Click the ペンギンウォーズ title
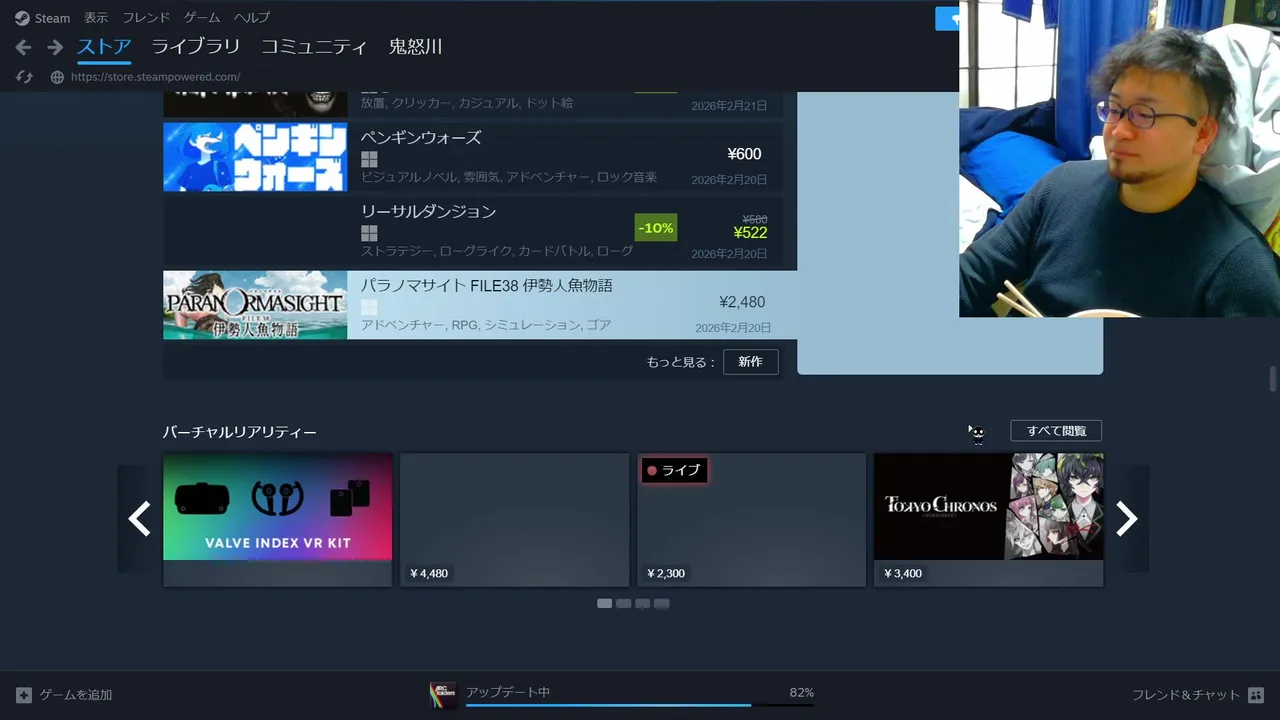 click(421, 138)
